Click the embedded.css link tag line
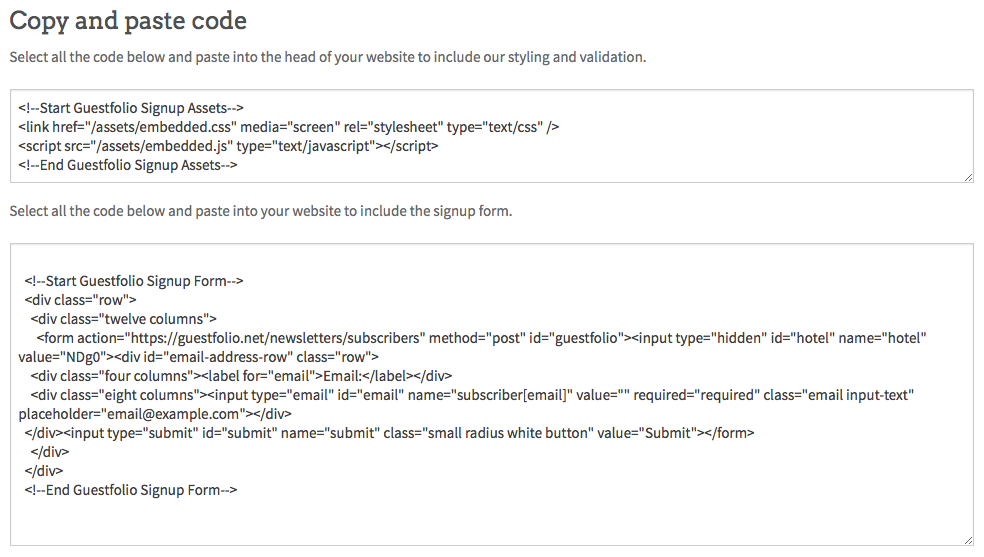This screenshot has width=984, height=557. click(x=289, y=127)
